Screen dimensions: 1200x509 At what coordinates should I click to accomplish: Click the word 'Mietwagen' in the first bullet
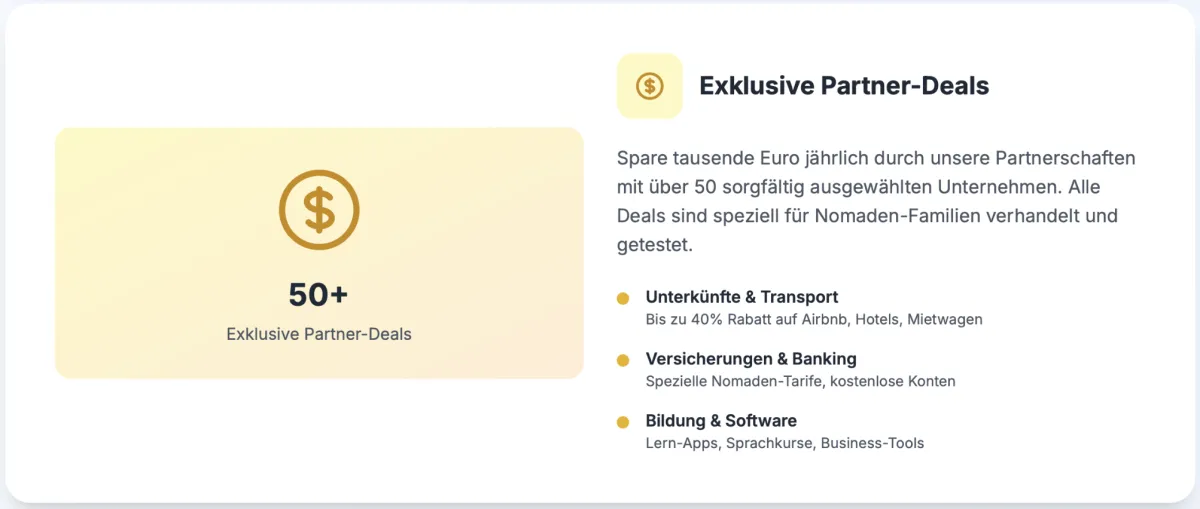[945, 320]
